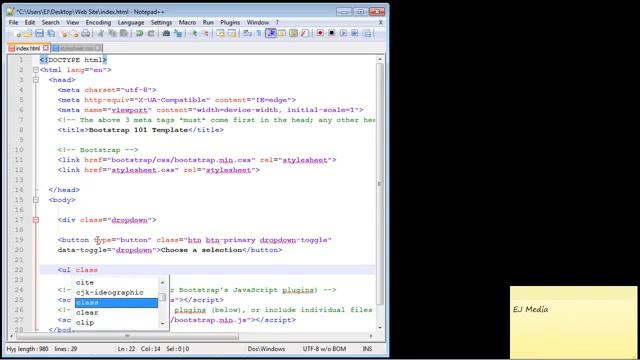The image size is (640, 360).
Task: Click the Open file toolbar icon
Action: tap(28, 33)
